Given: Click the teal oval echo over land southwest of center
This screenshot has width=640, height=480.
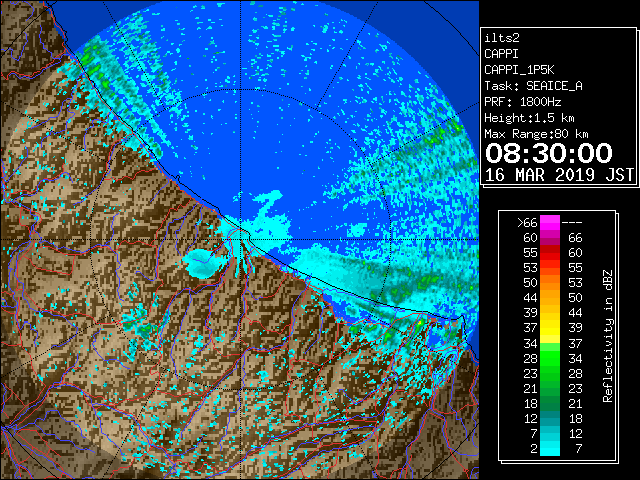Looking at the screenshot, I should [203, 262].
